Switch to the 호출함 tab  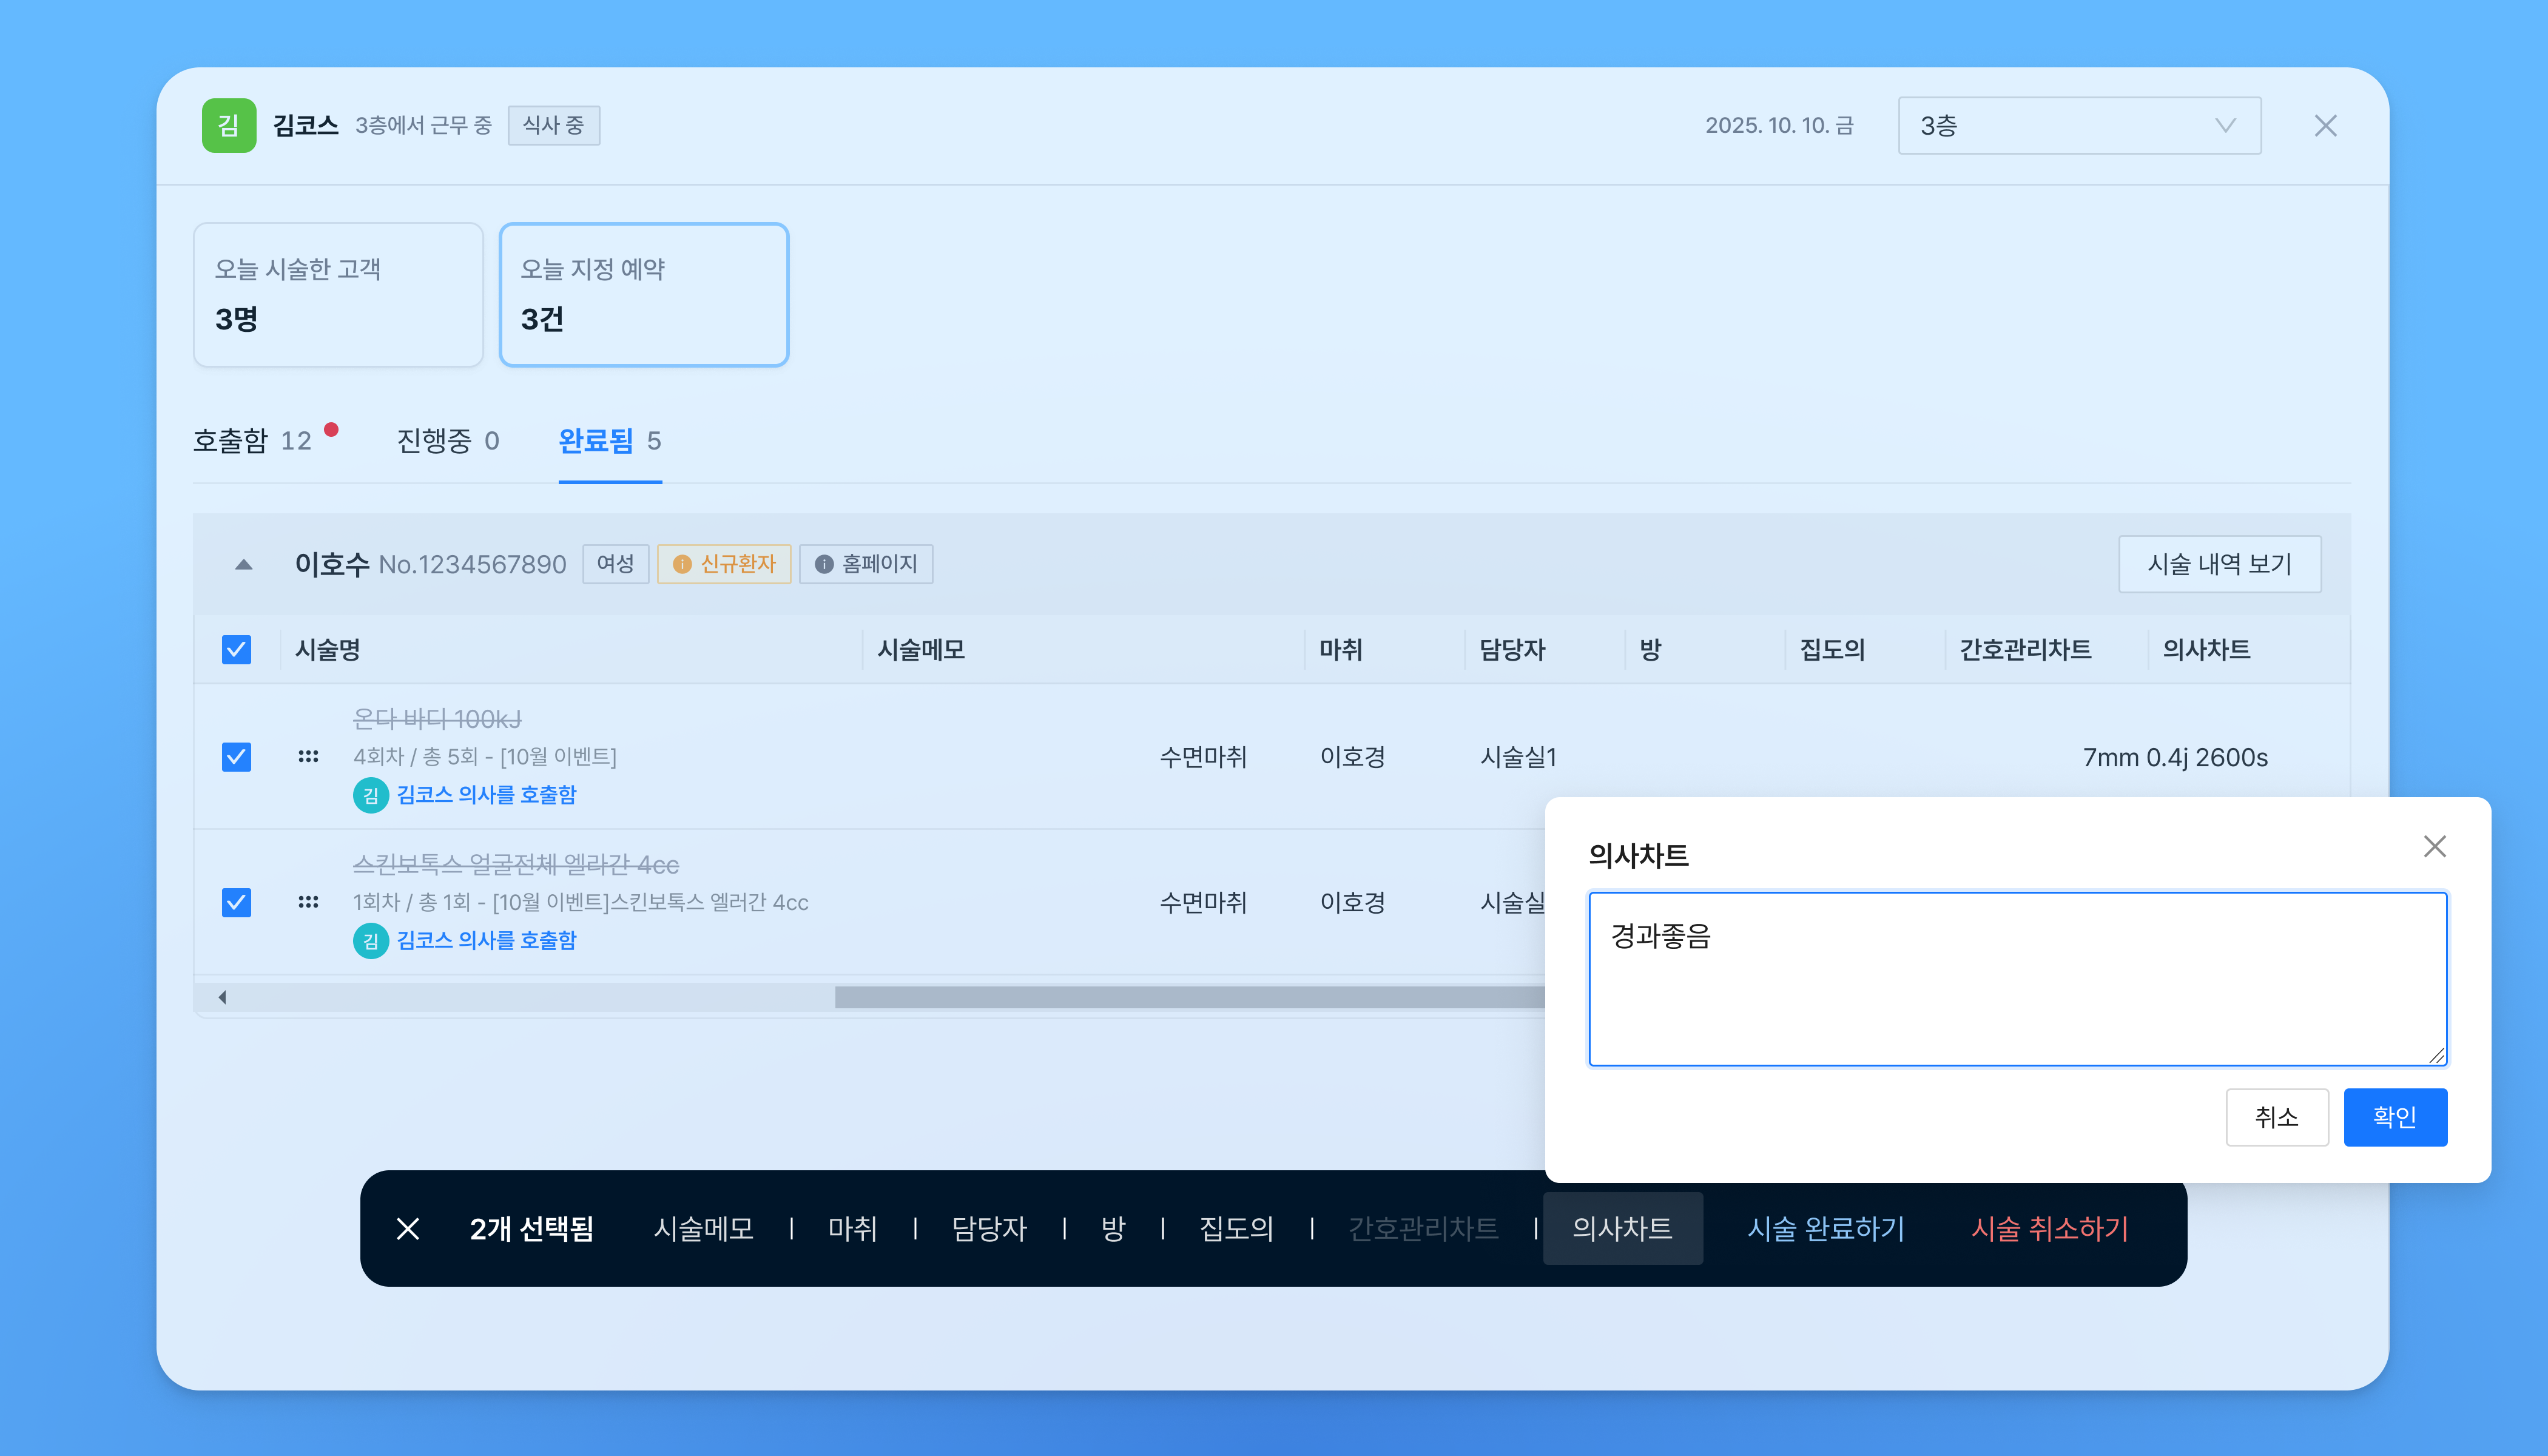click(x=252, y=441)
